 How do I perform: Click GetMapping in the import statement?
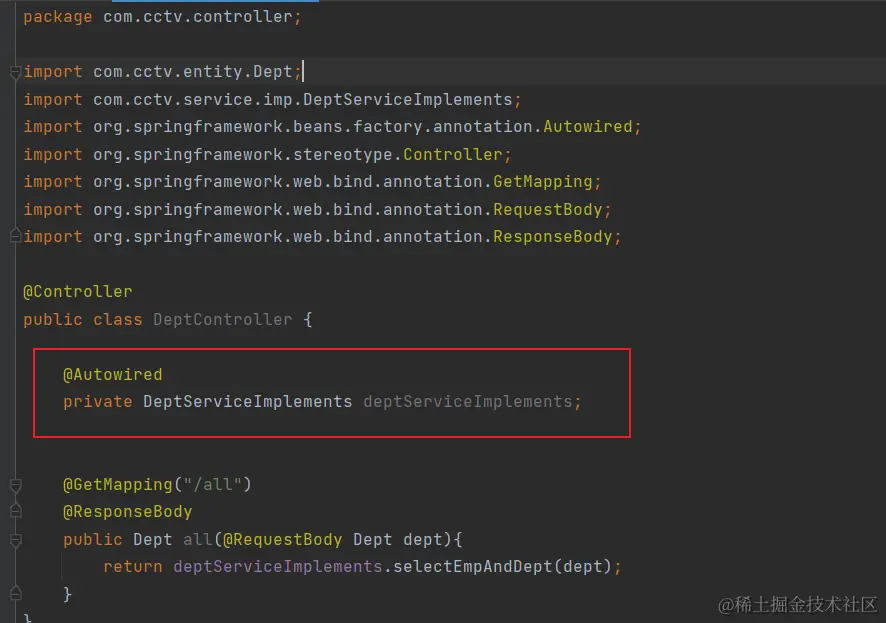point(542,181)
